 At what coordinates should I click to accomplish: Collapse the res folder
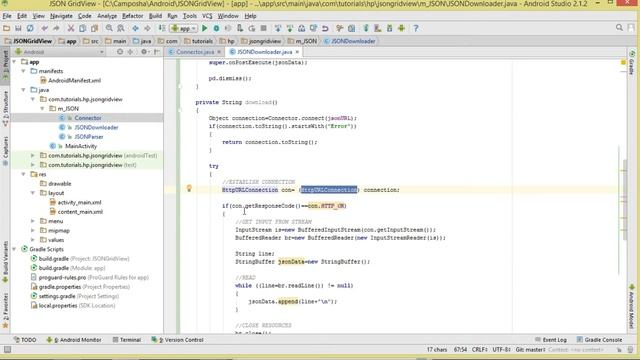point(24,174)
